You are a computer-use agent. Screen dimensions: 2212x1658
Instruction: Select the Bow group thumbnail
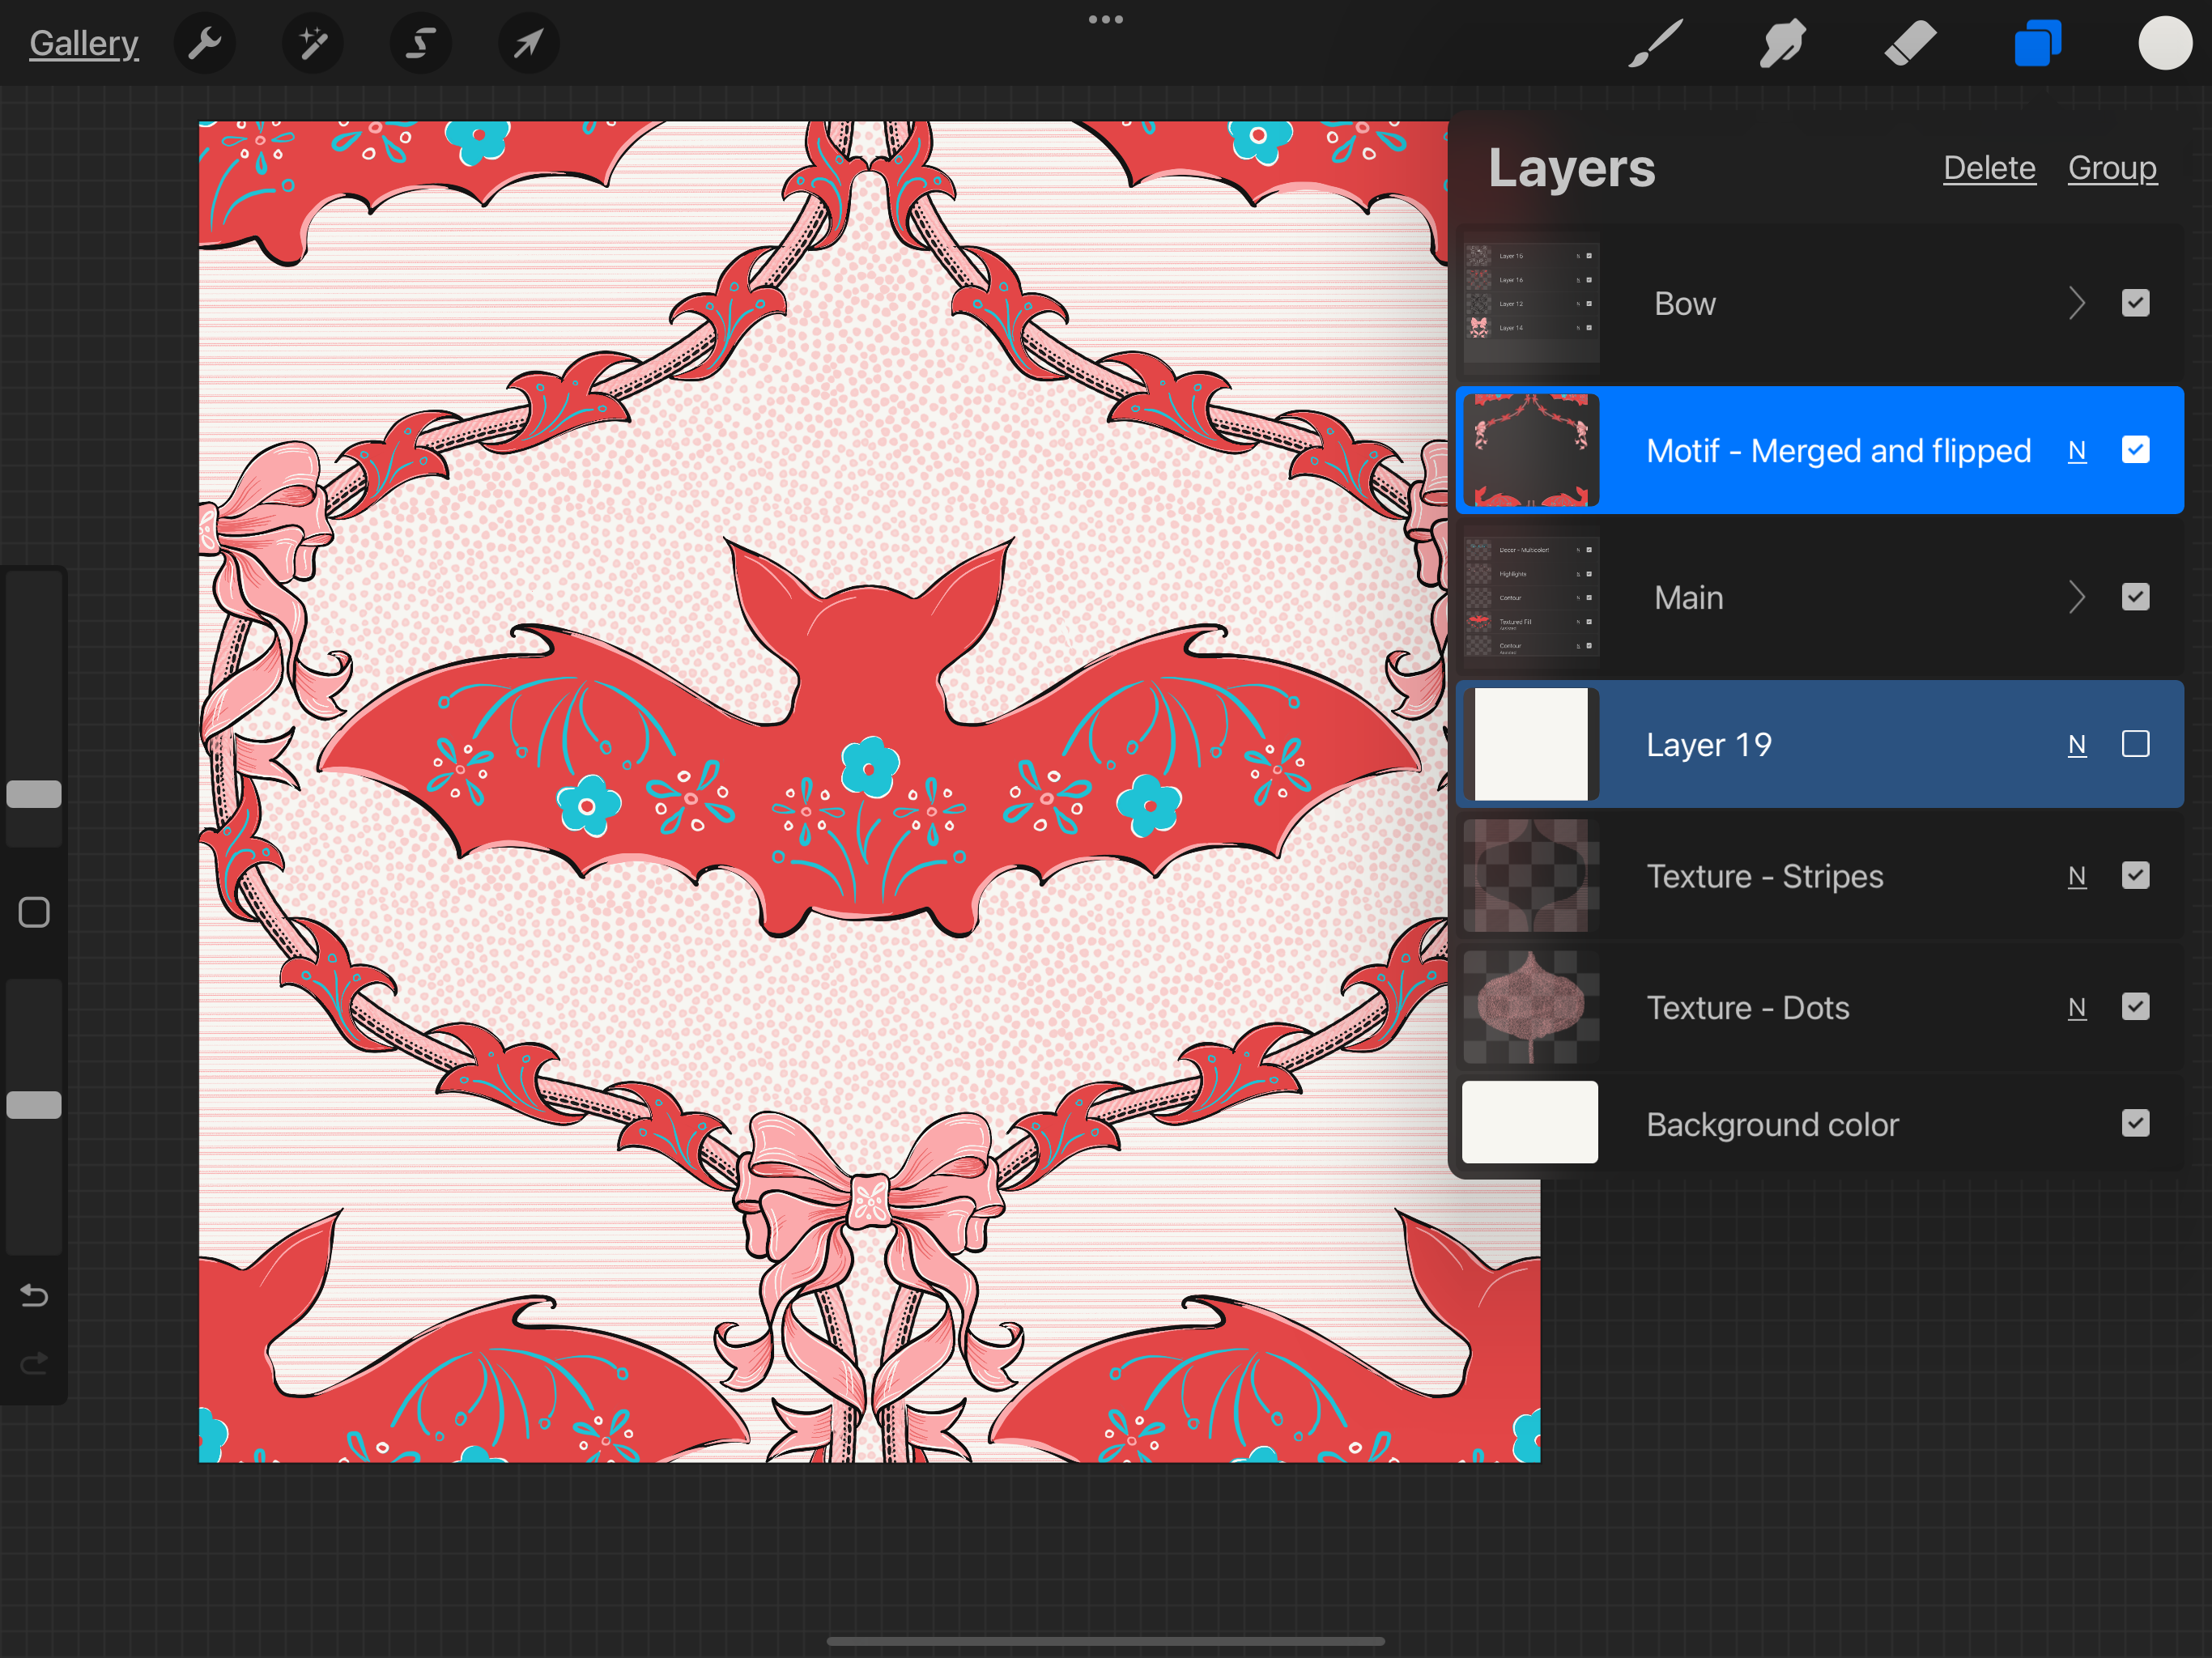(x=1531, y=303)
